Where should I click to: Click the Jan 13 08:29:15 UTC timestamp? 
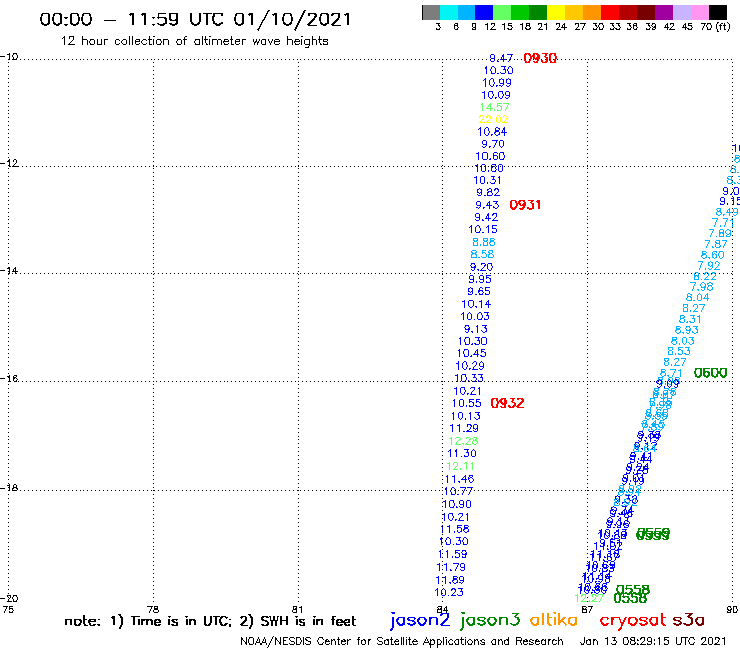point(653,641)
